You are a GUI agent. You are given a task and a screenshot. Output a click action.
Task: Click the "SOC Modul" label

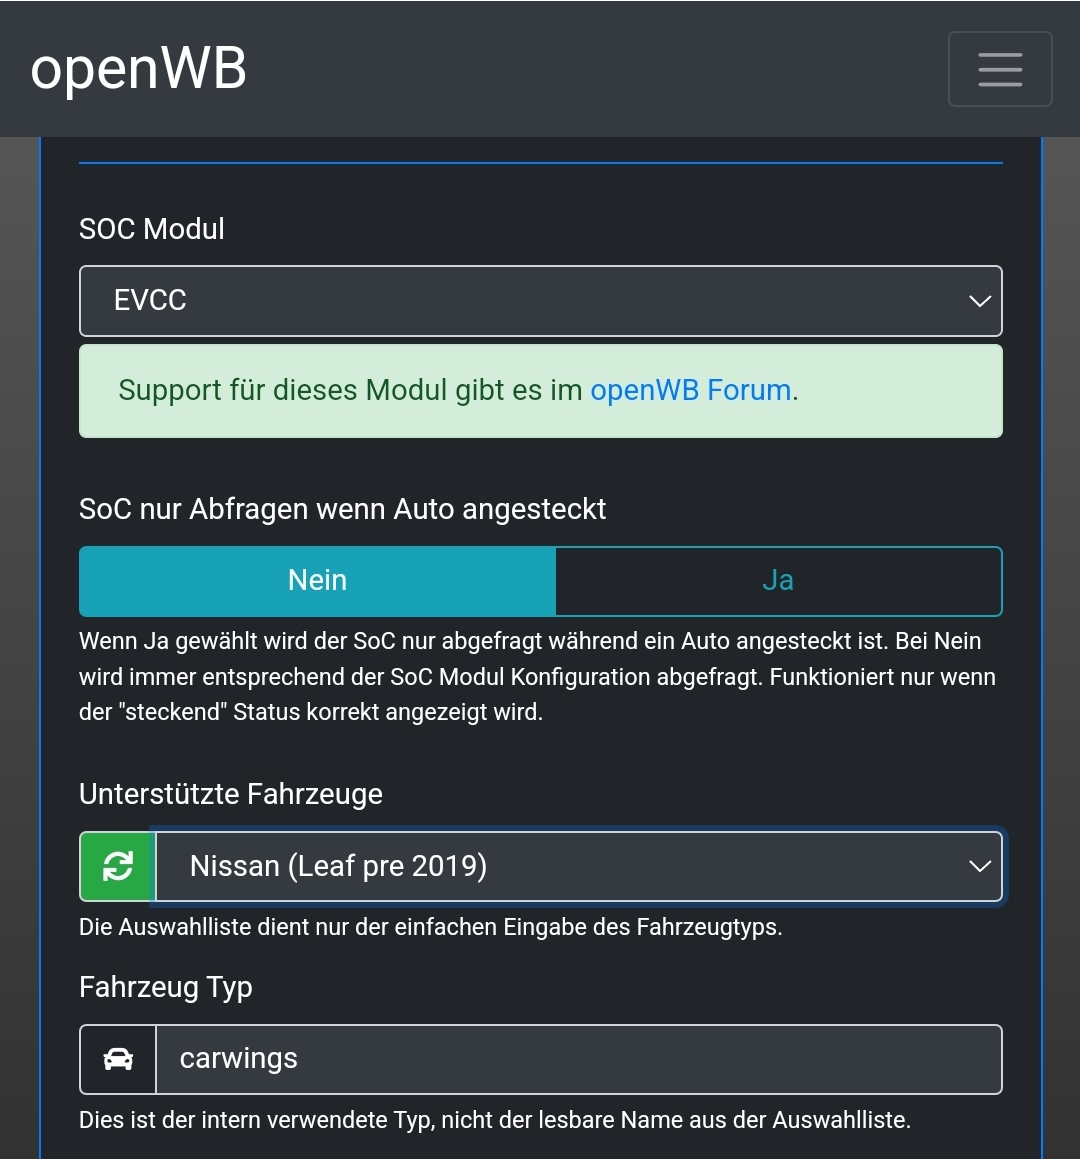[152, 229]
